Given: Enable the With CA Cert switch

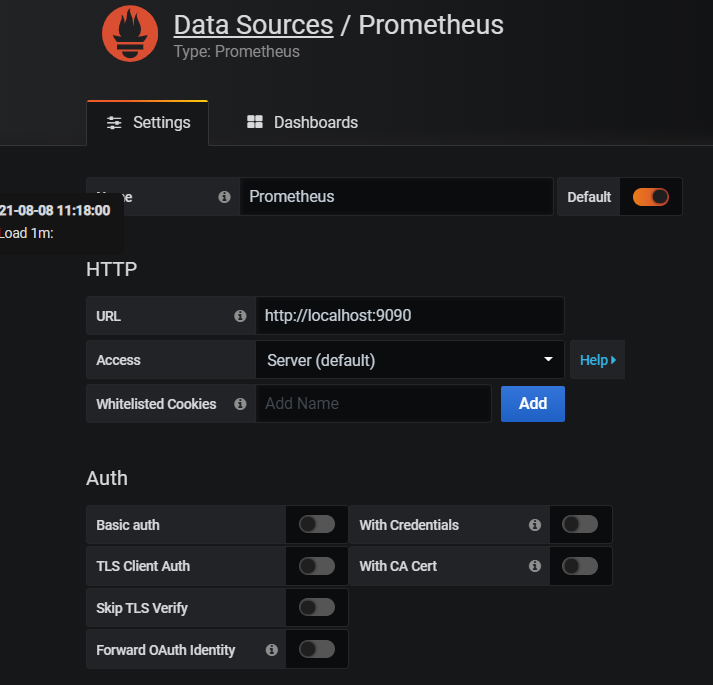Looking at the screenshot, I should (580, 566).
